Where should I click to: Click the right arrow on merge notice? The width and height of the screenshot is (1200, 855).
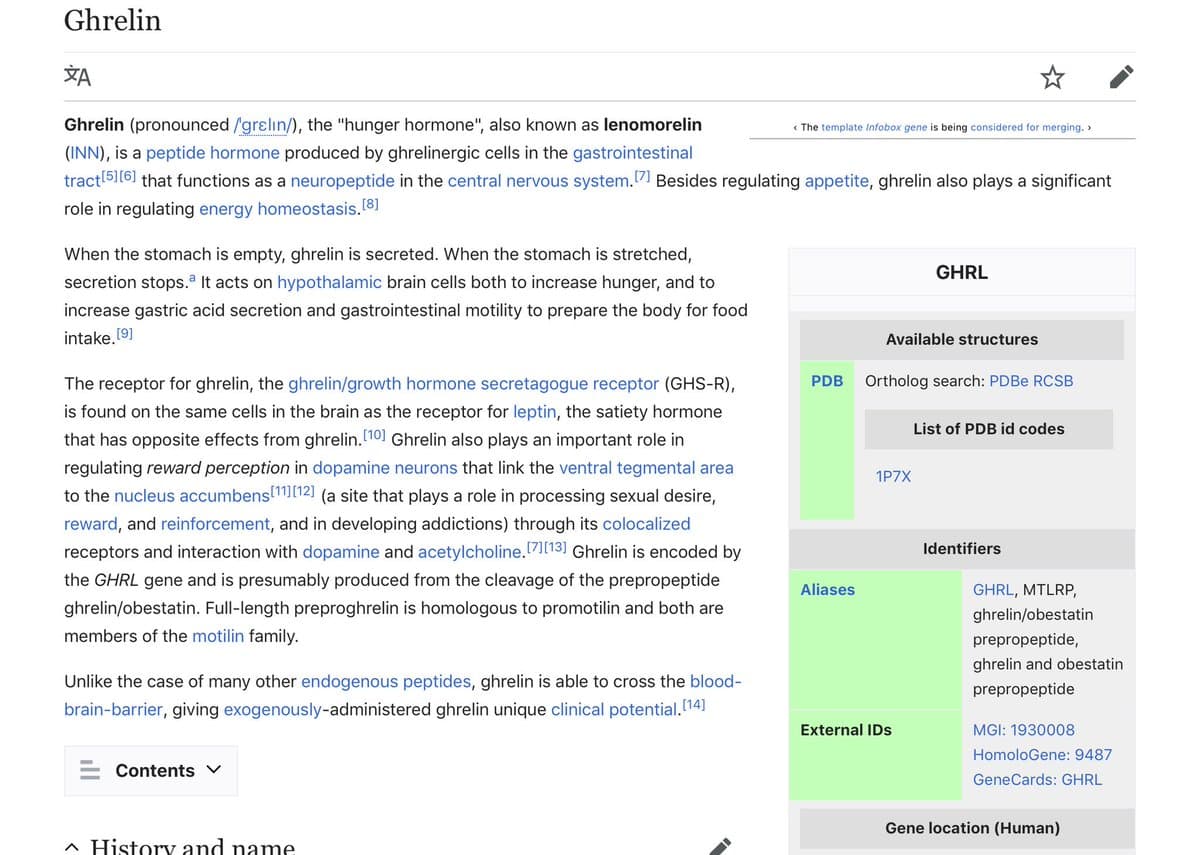(1089, 128)
